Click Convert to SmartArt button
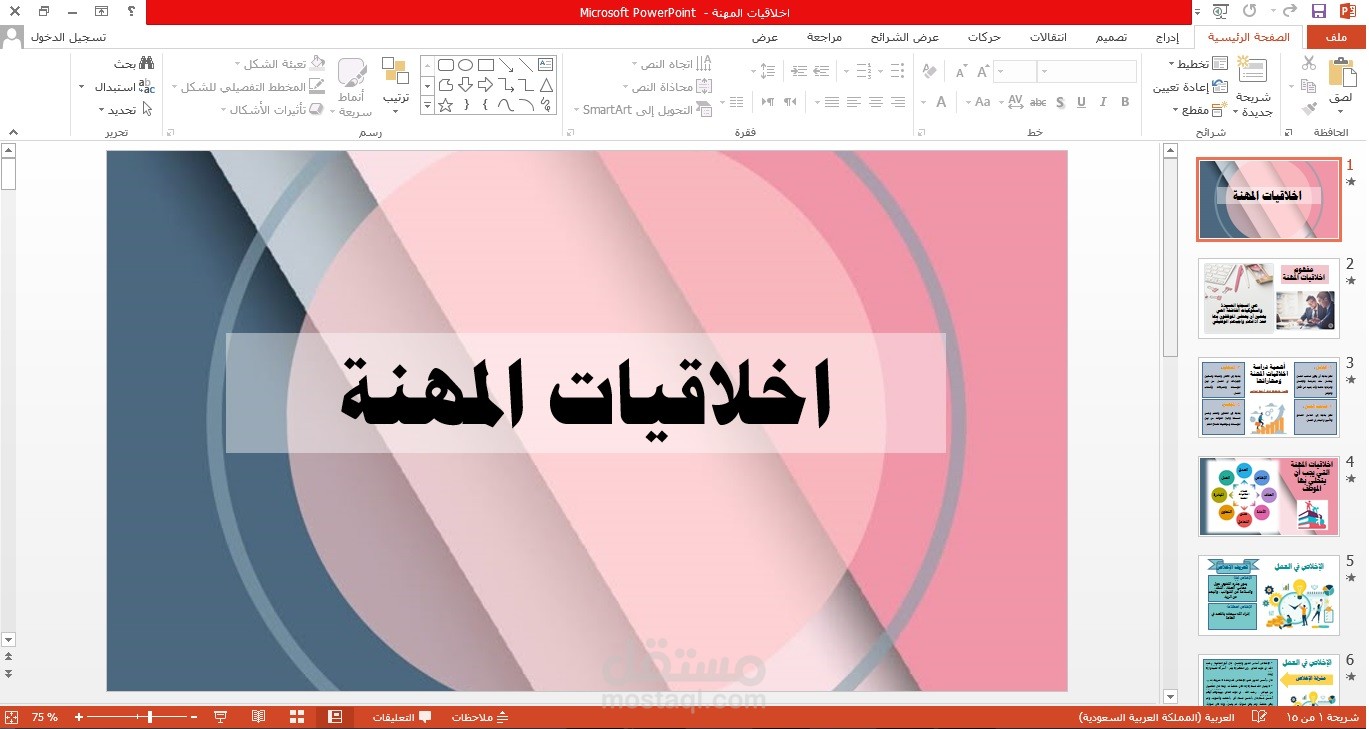 (643, 110)
